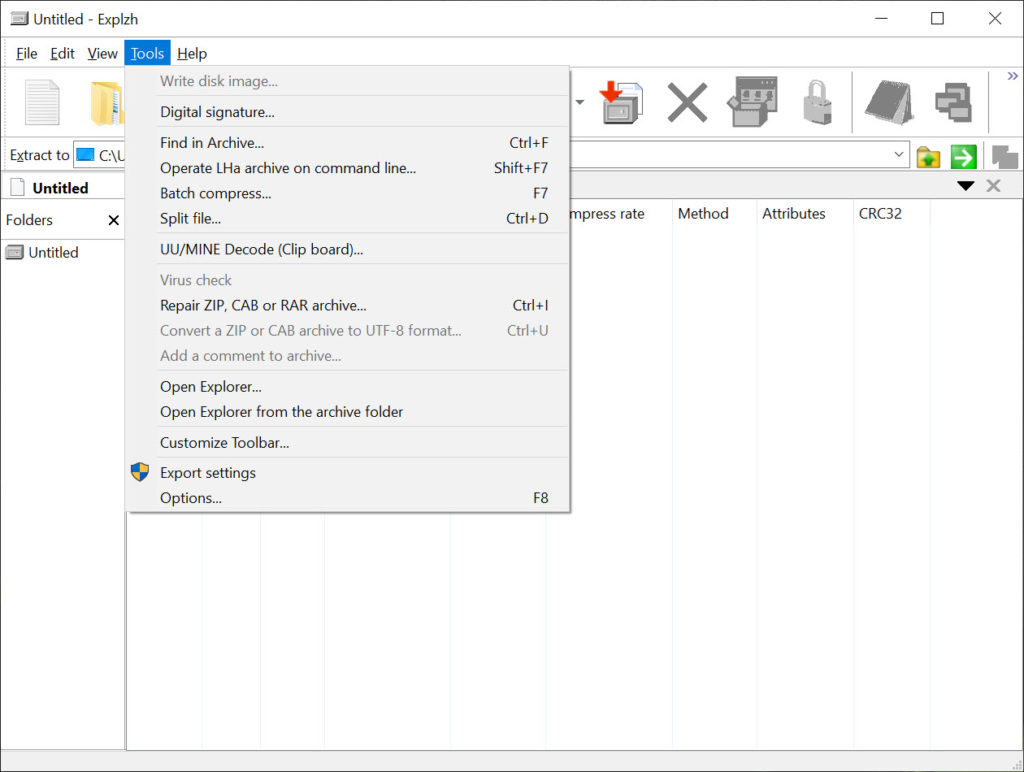
Task: Expand the Extract to path dropdown
Action: (898, 155)
